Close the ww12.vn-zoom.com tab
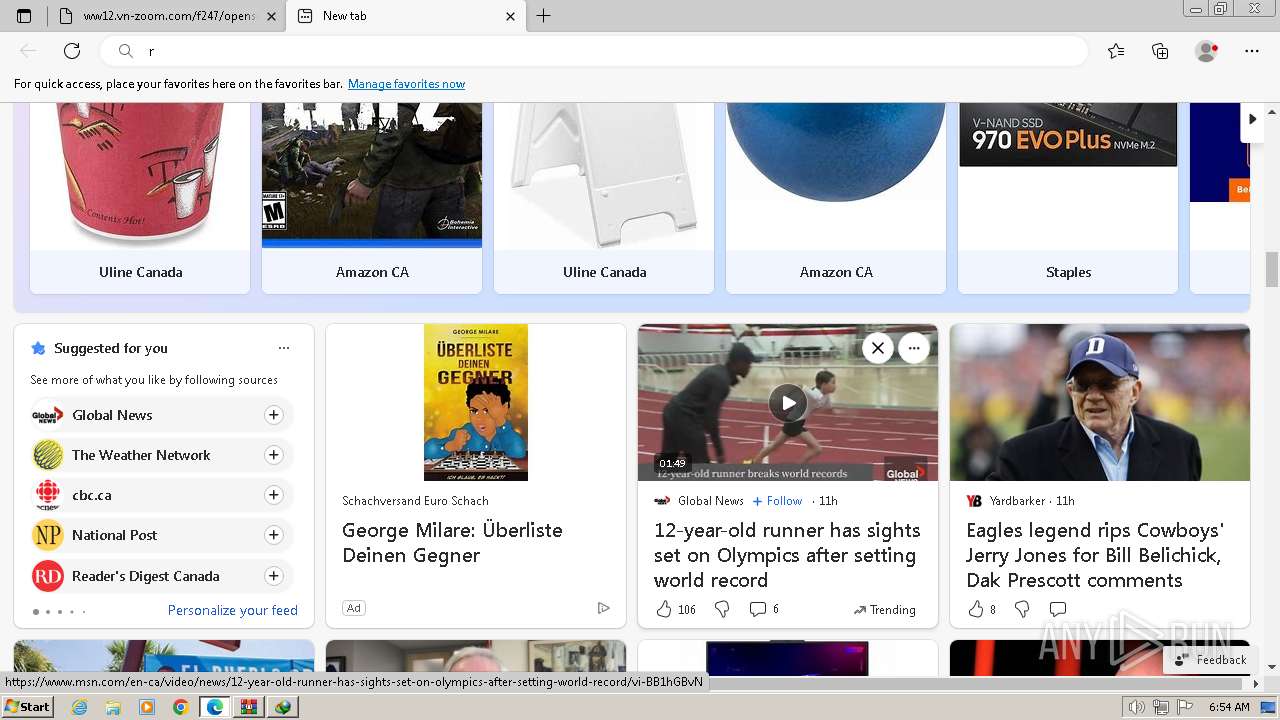 pyautogui.click(x=271, y=16)
